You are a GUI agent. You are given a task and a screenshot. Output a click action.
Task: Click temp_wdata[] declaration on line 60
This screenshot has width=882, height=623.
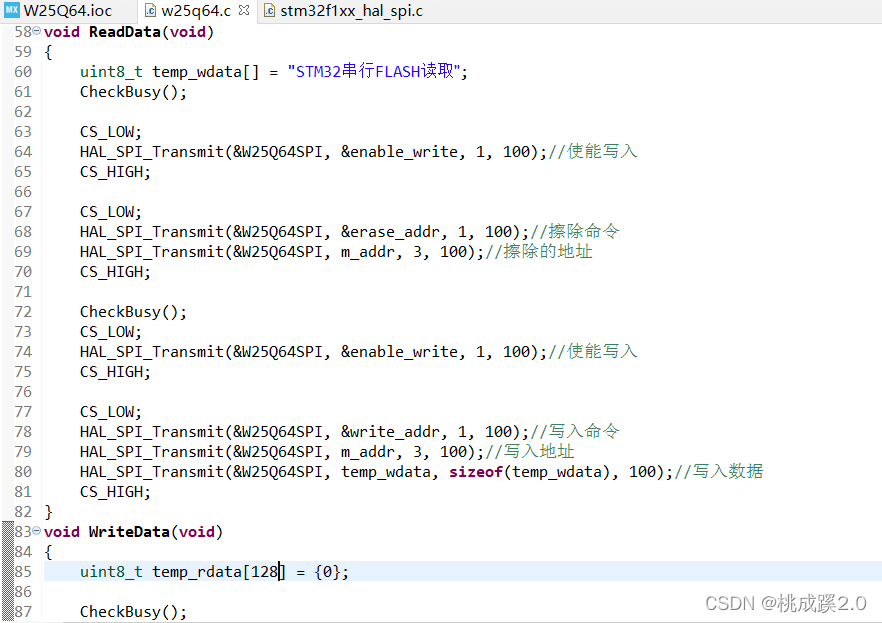coord(206,72)
